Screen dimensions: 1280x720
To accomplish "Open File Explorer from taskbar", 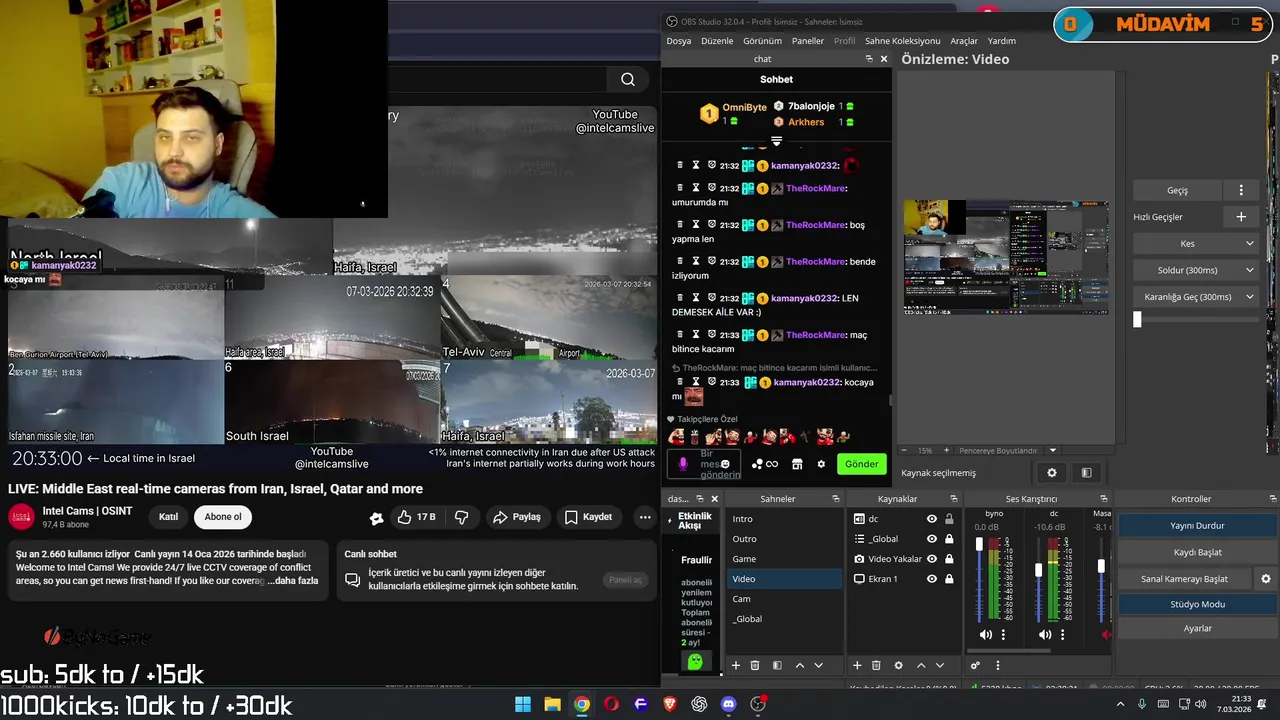I will 552,704.
